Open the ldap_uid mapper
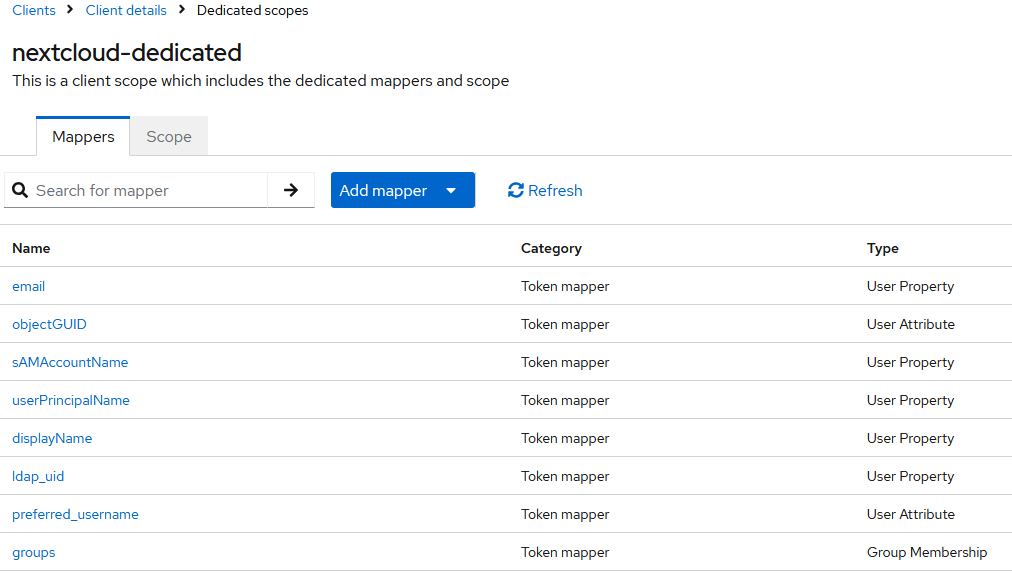Screen dimensions: 1012x585 [x=38, y=476]
